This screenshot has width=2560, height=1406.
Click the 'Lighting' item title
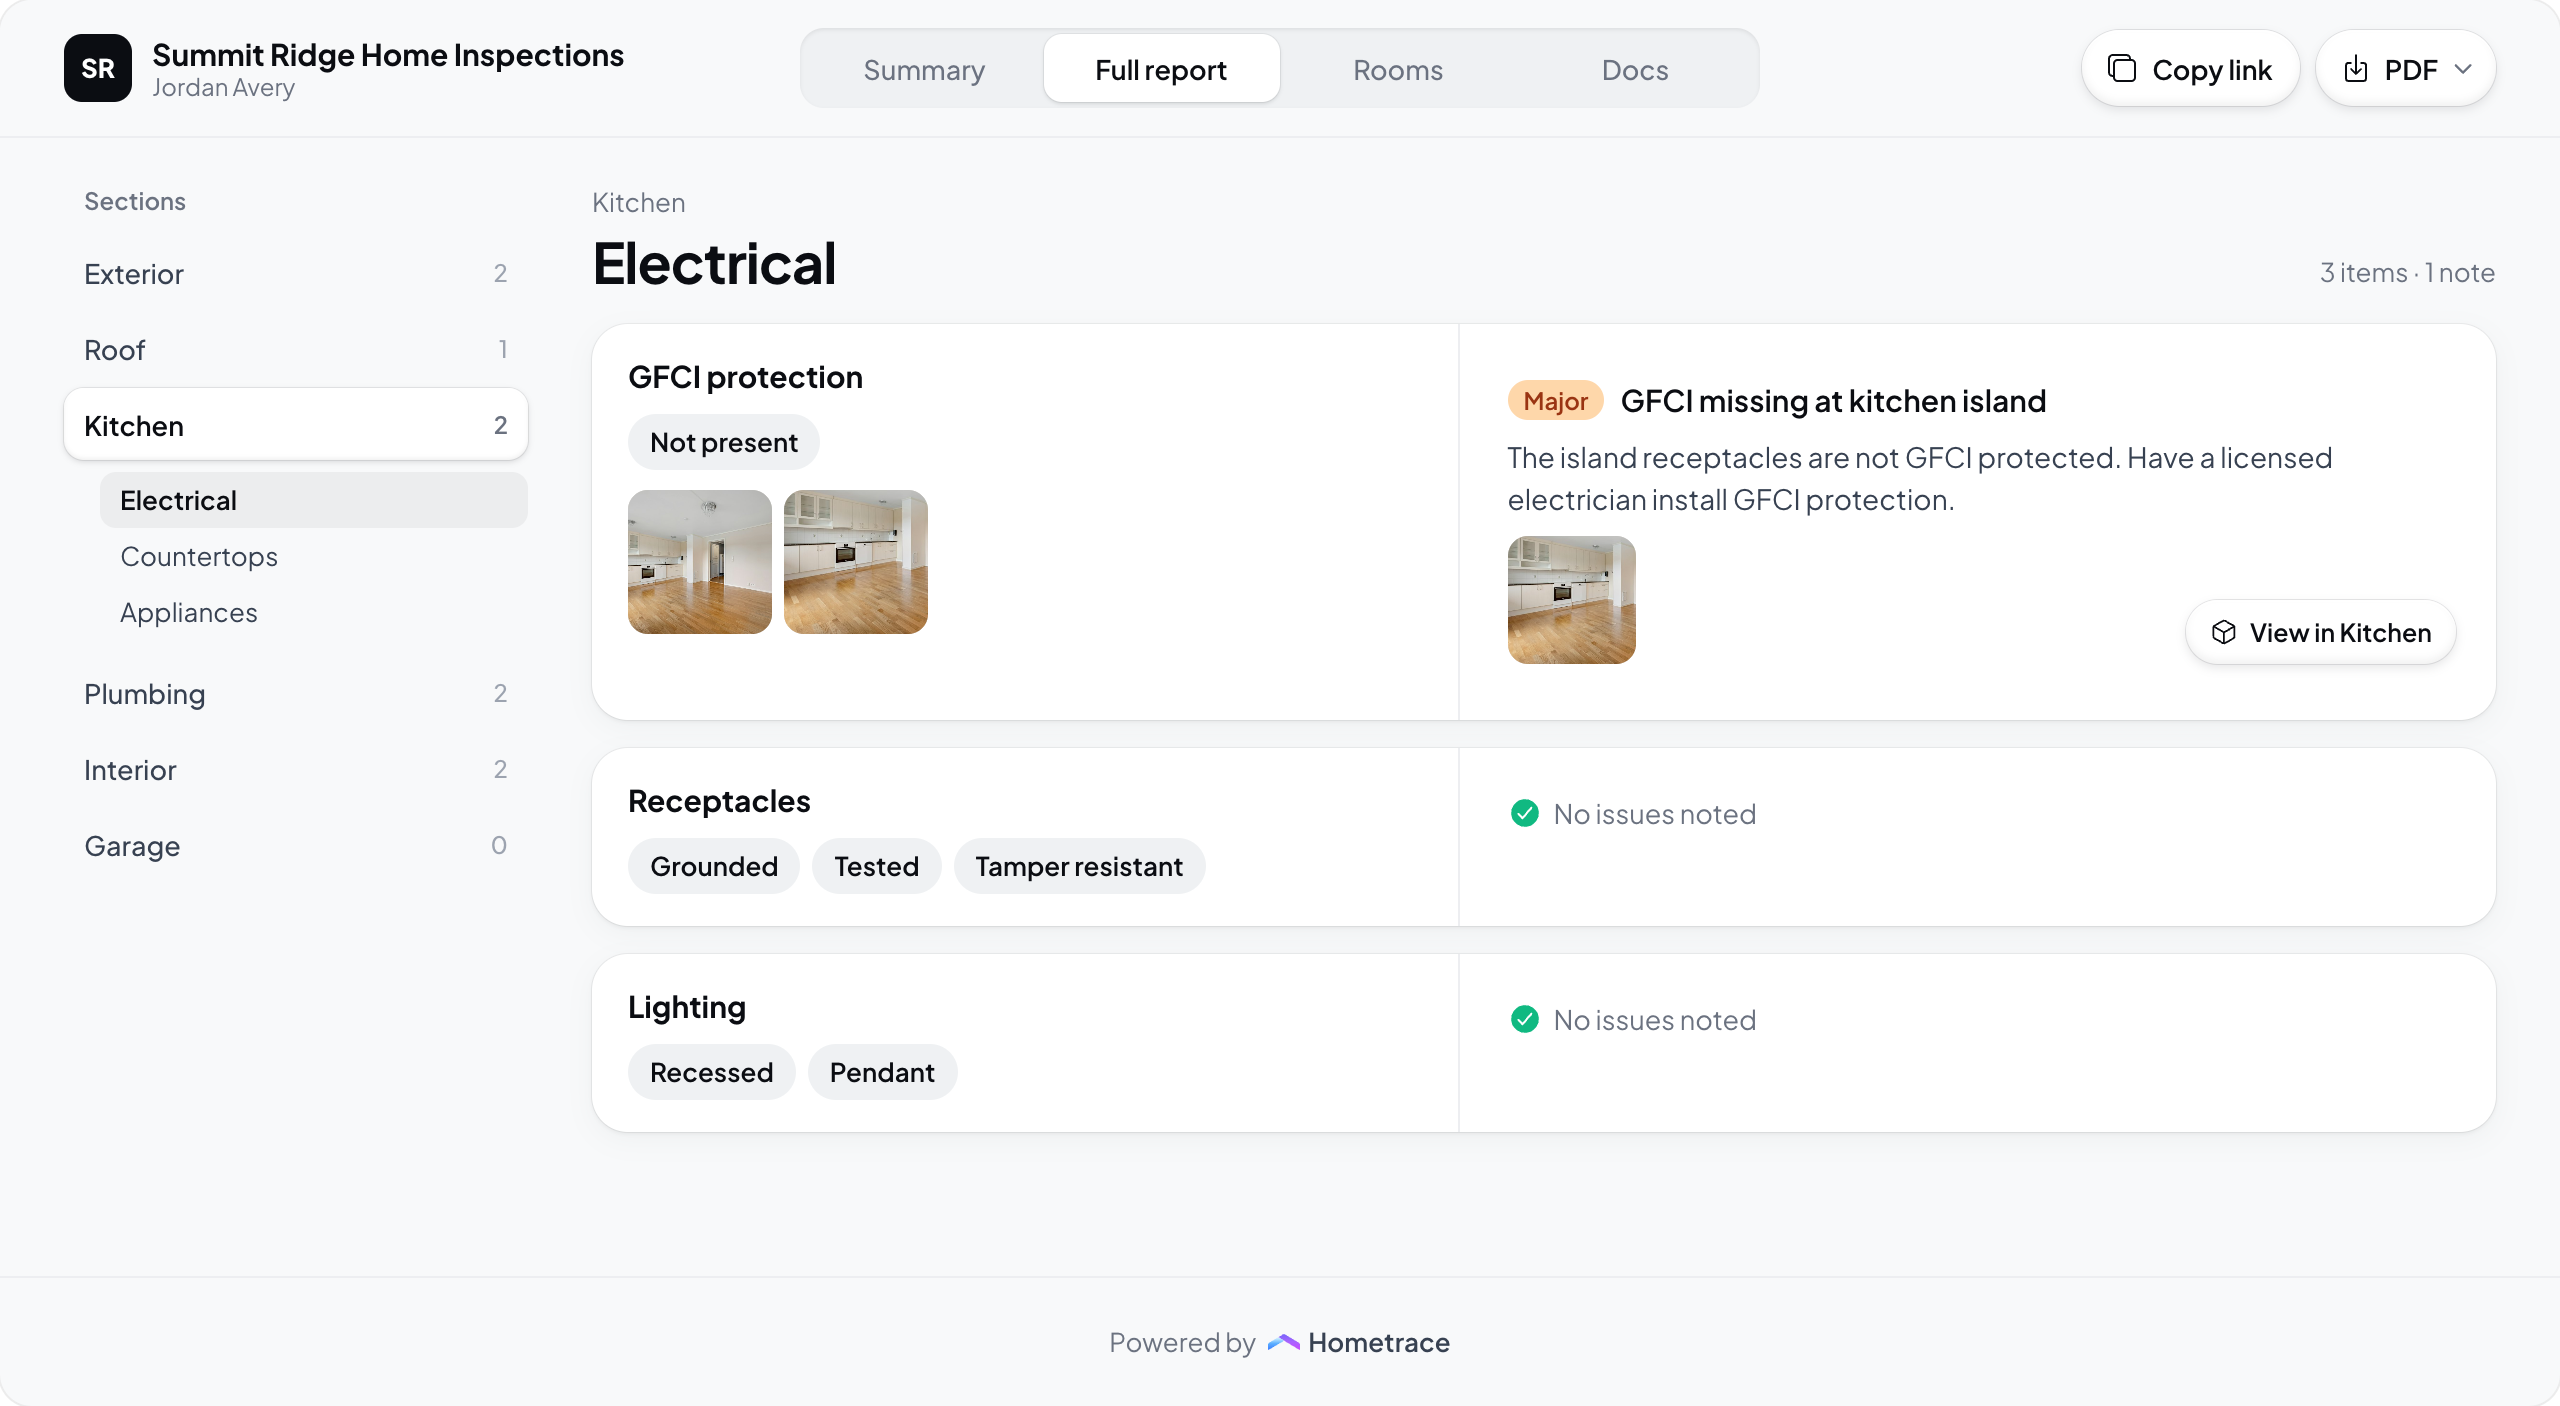point(687,1007)
